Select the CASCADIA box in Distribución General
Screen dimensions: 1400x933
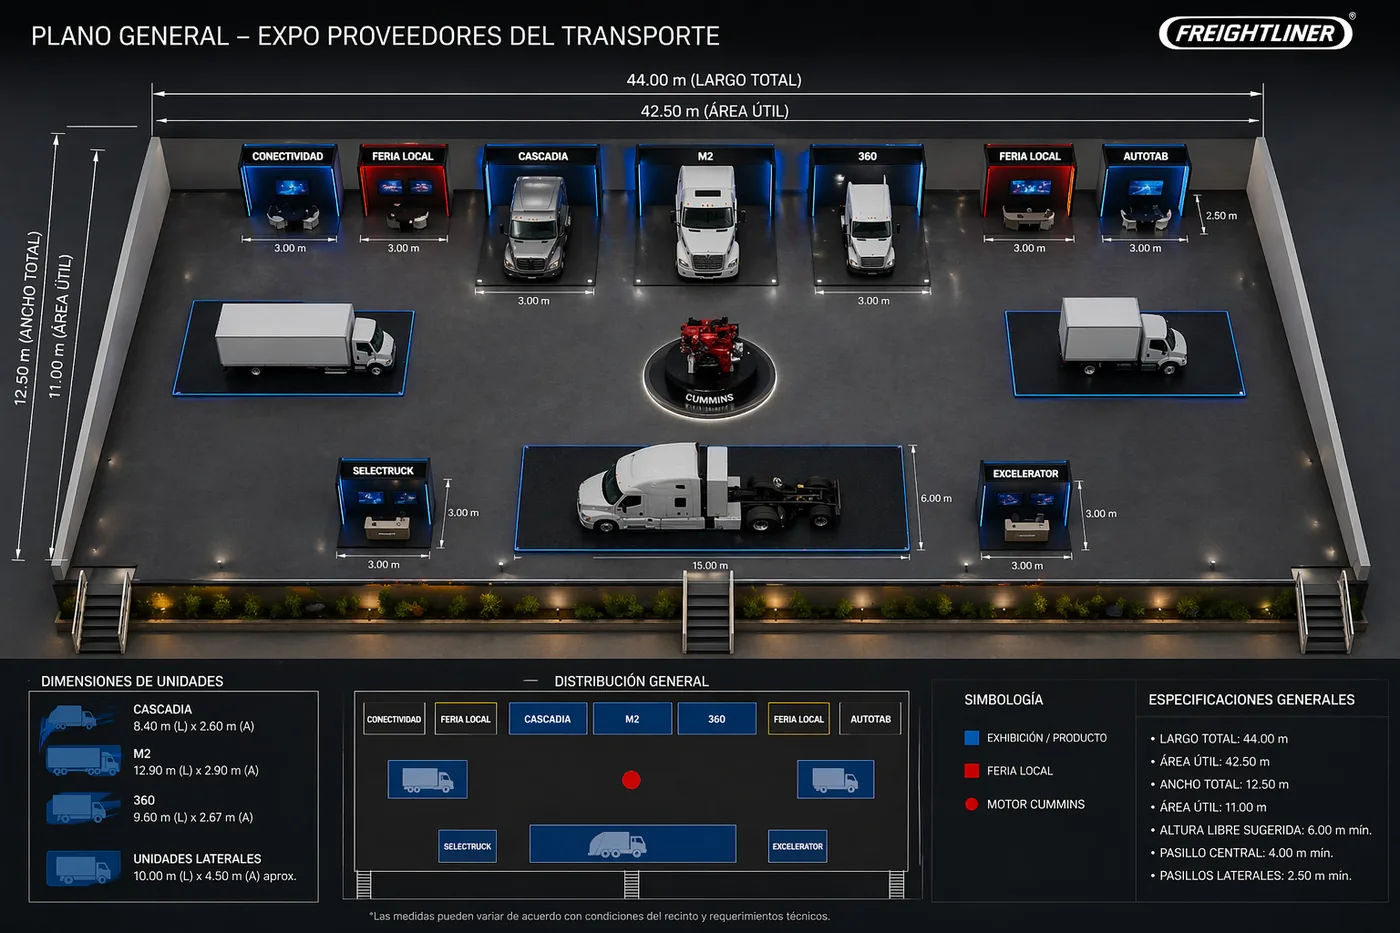[548, 719]
